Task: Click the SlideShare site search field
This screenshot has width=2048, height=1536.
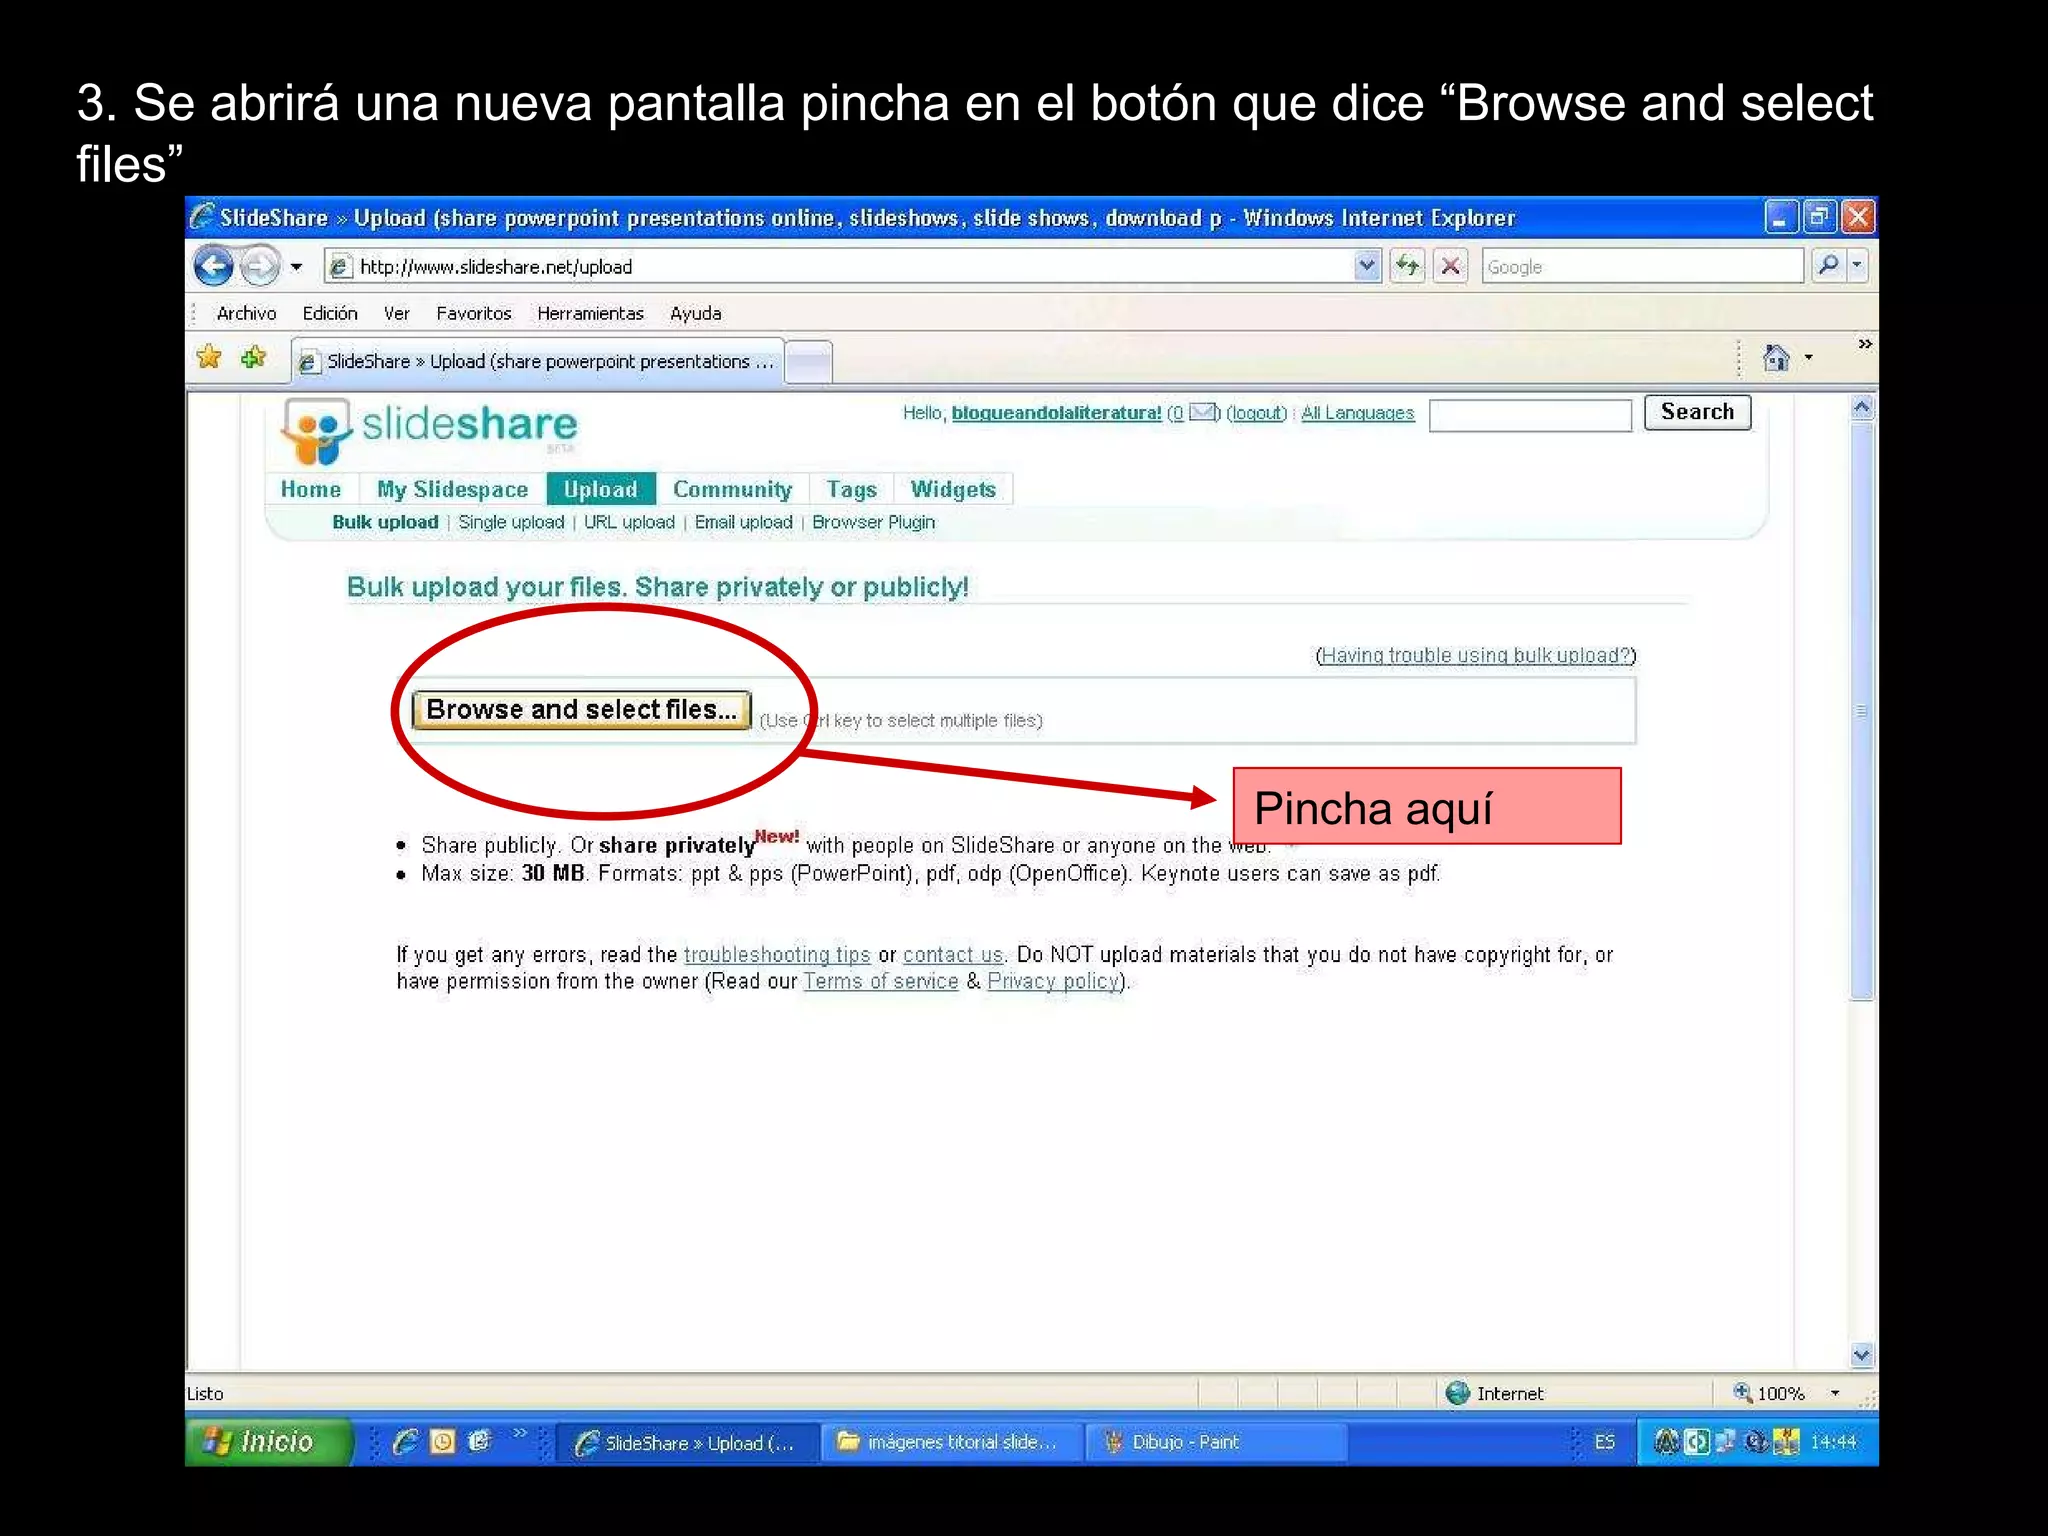Action: (x=1530, y=415)
